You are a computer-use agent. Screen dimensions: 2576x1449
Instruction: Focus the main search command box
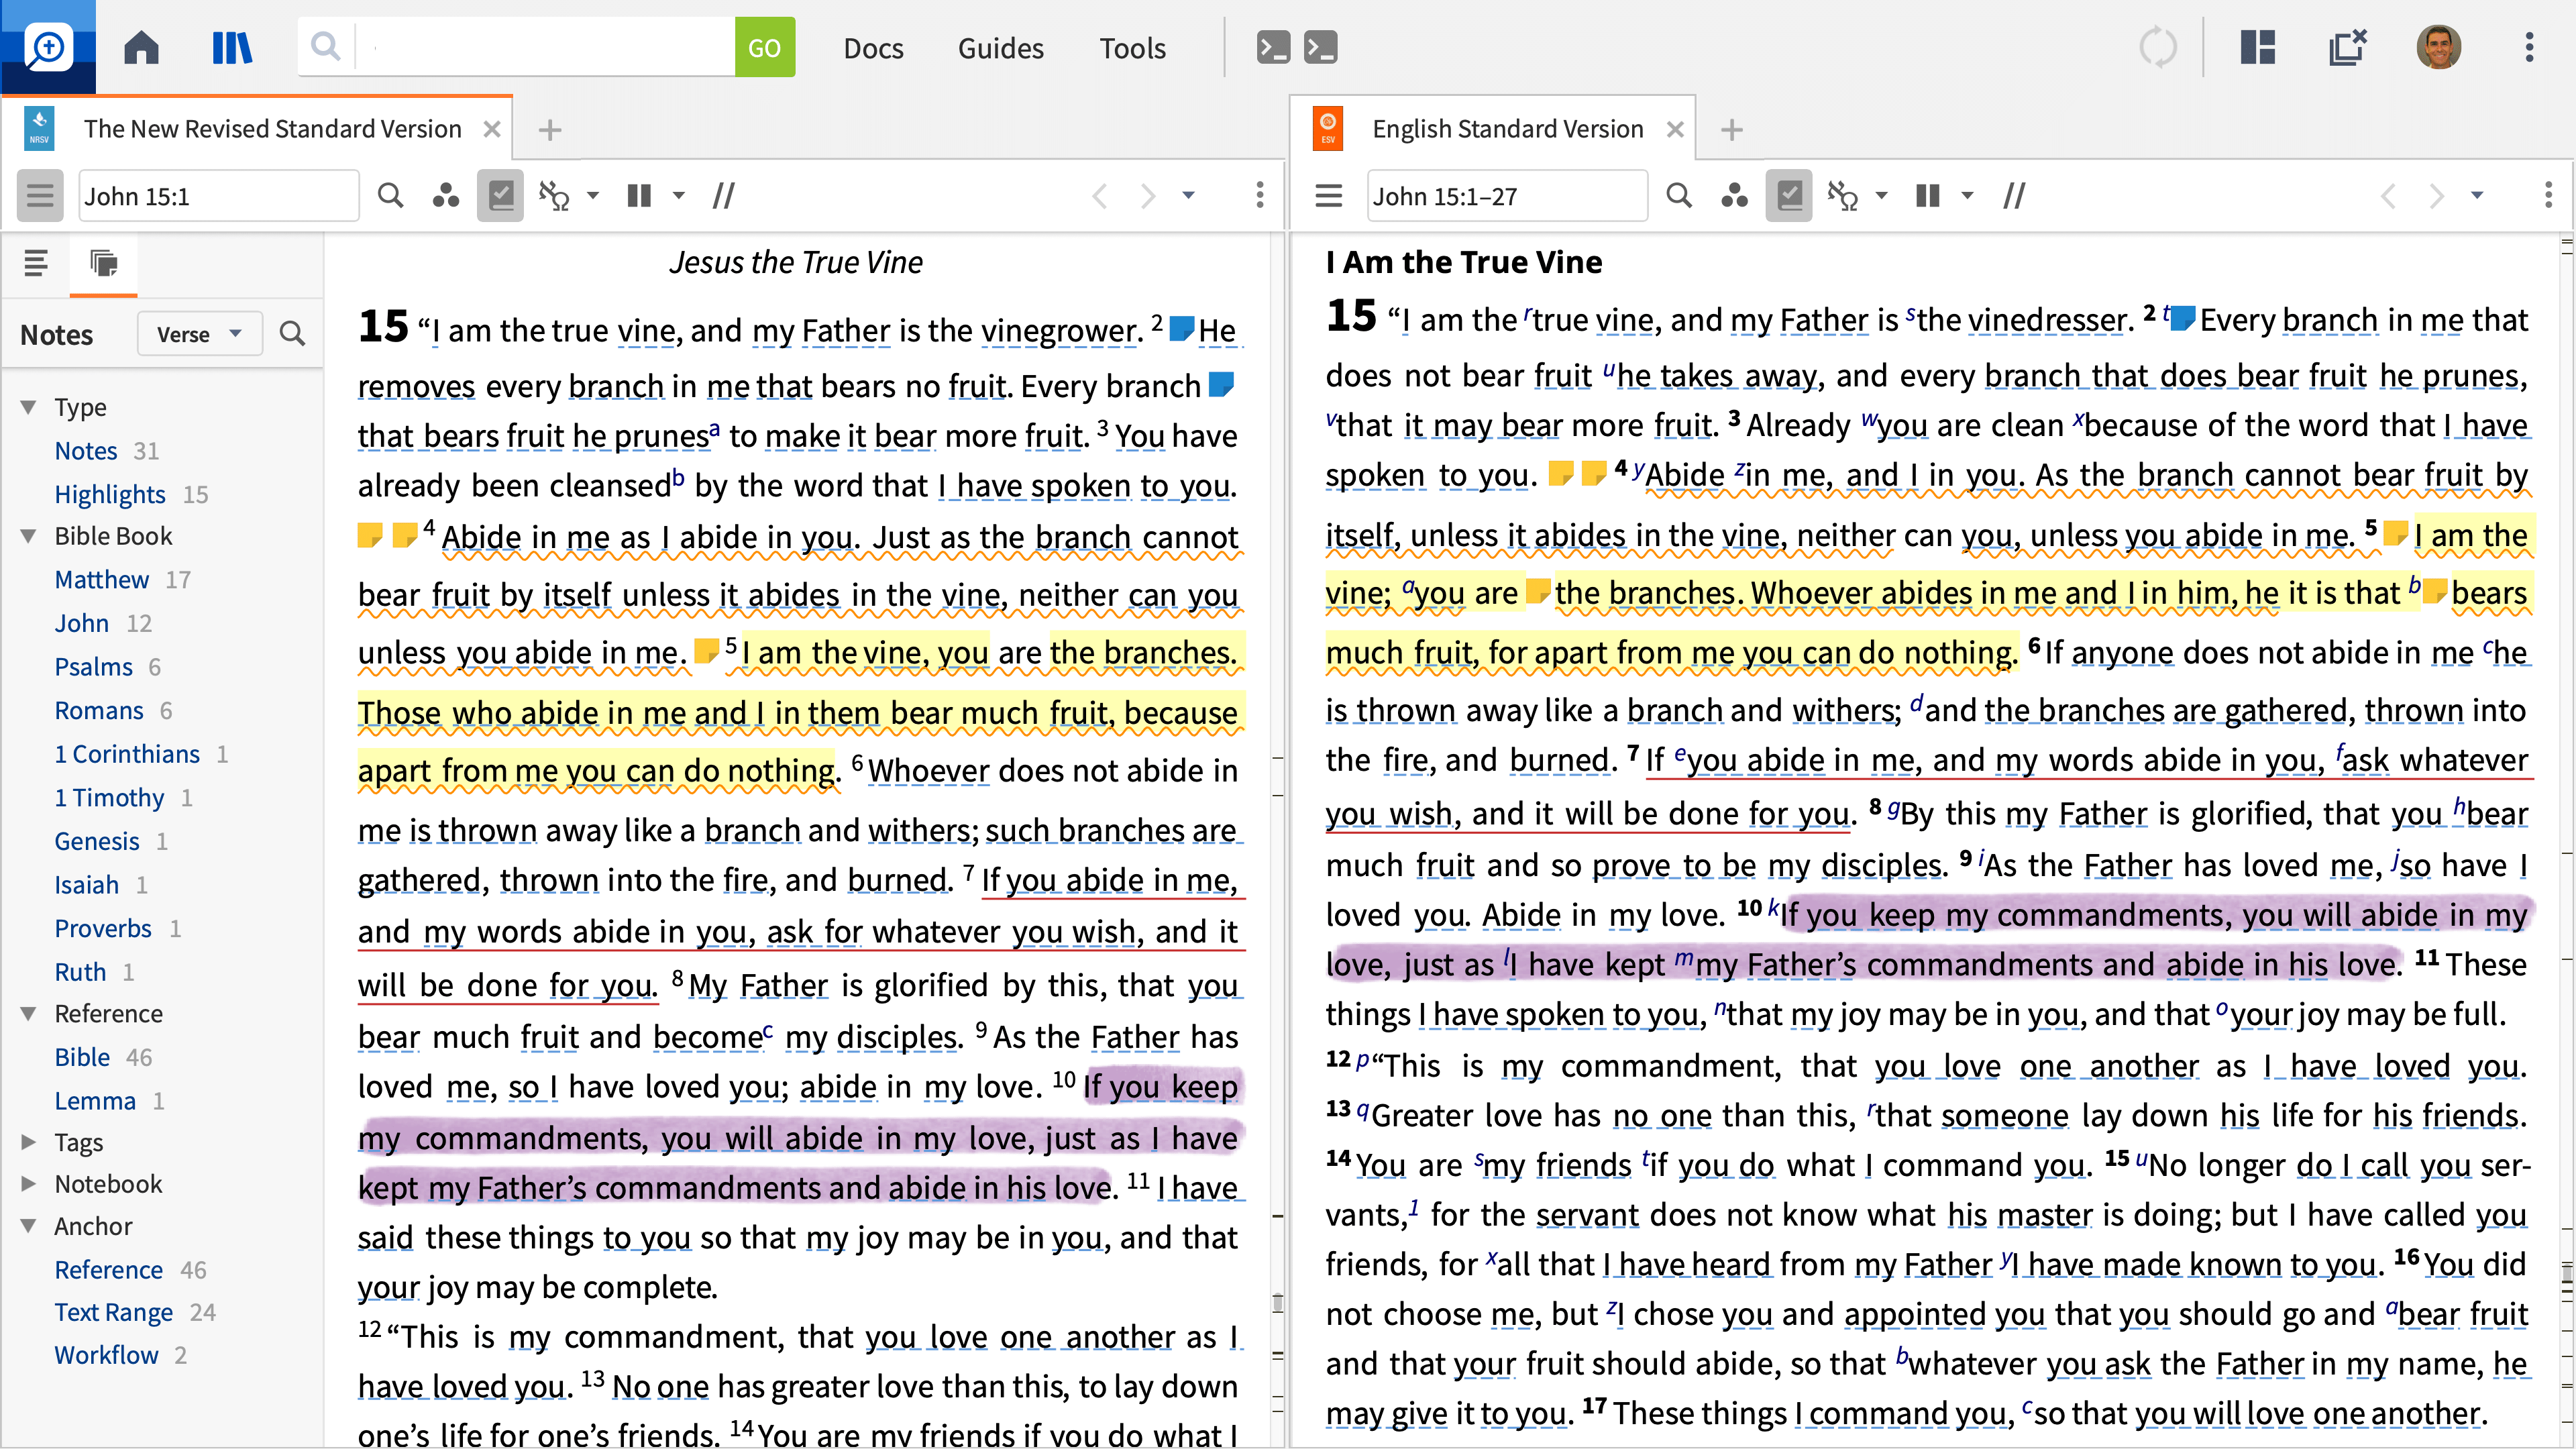[545, 47]
